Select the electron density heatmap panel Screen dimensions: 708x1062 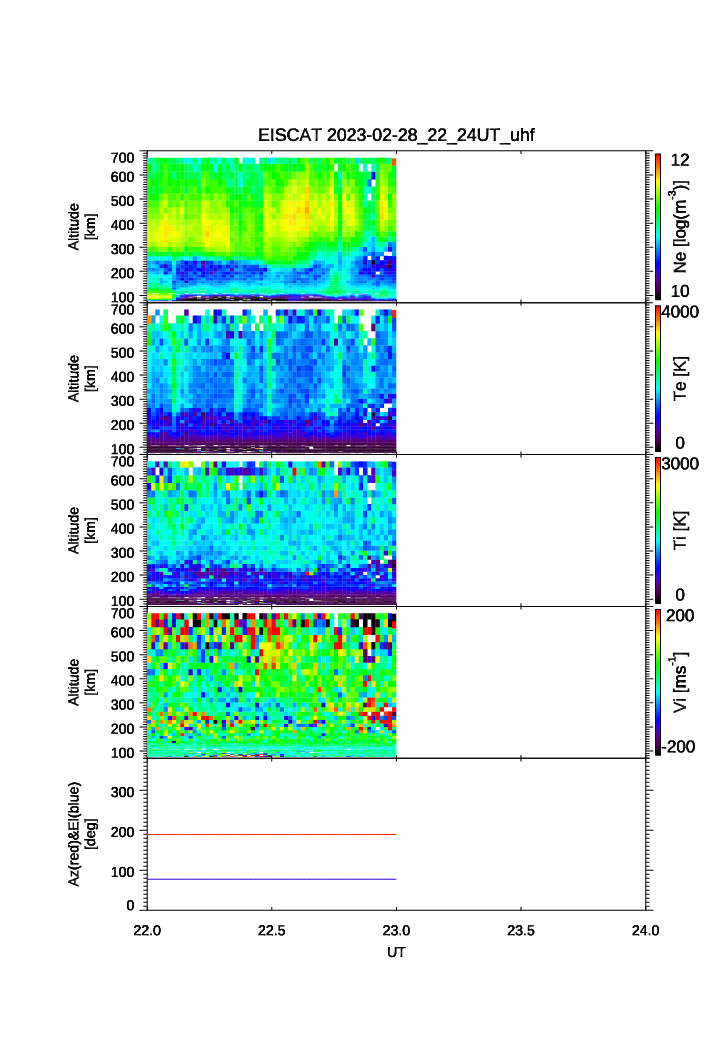(272, 227)
